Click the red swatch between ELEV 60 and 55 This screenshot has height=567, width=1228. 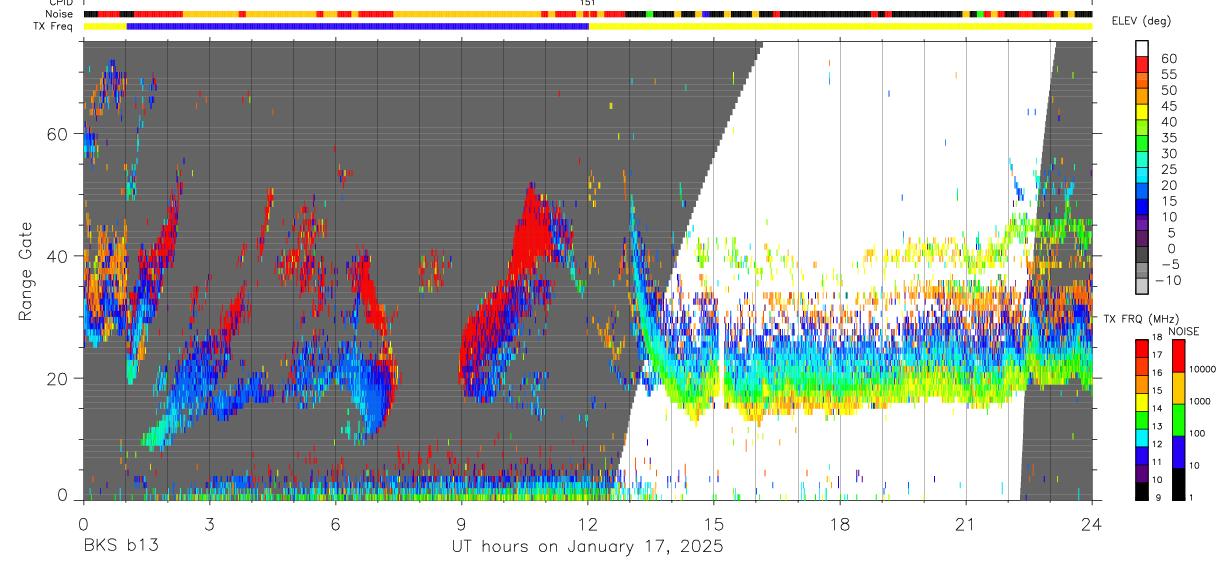click(x=1142, y=66)
